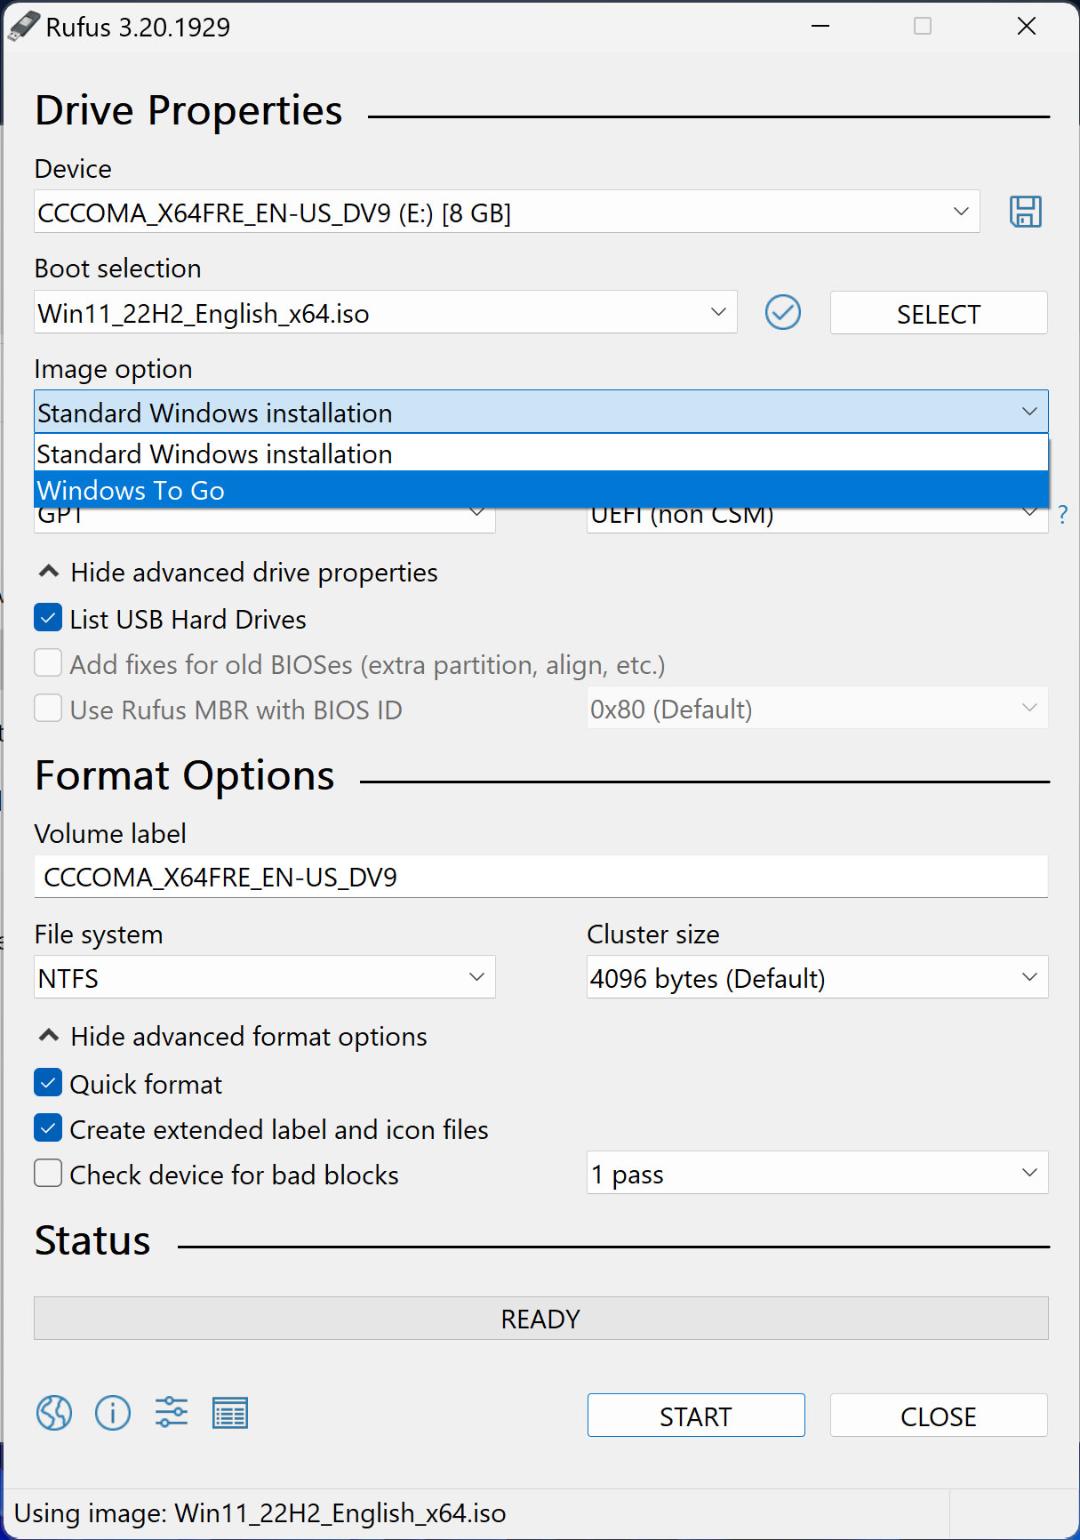Click the START button
The image size is (1080, 1540).
coord(696,1415)
